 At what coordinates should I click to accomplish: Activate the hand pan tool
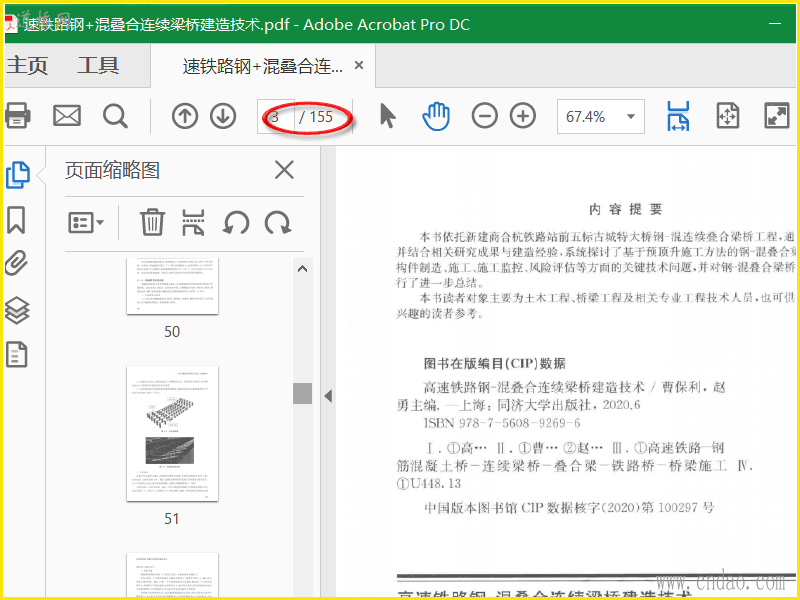tap(436, 116)
